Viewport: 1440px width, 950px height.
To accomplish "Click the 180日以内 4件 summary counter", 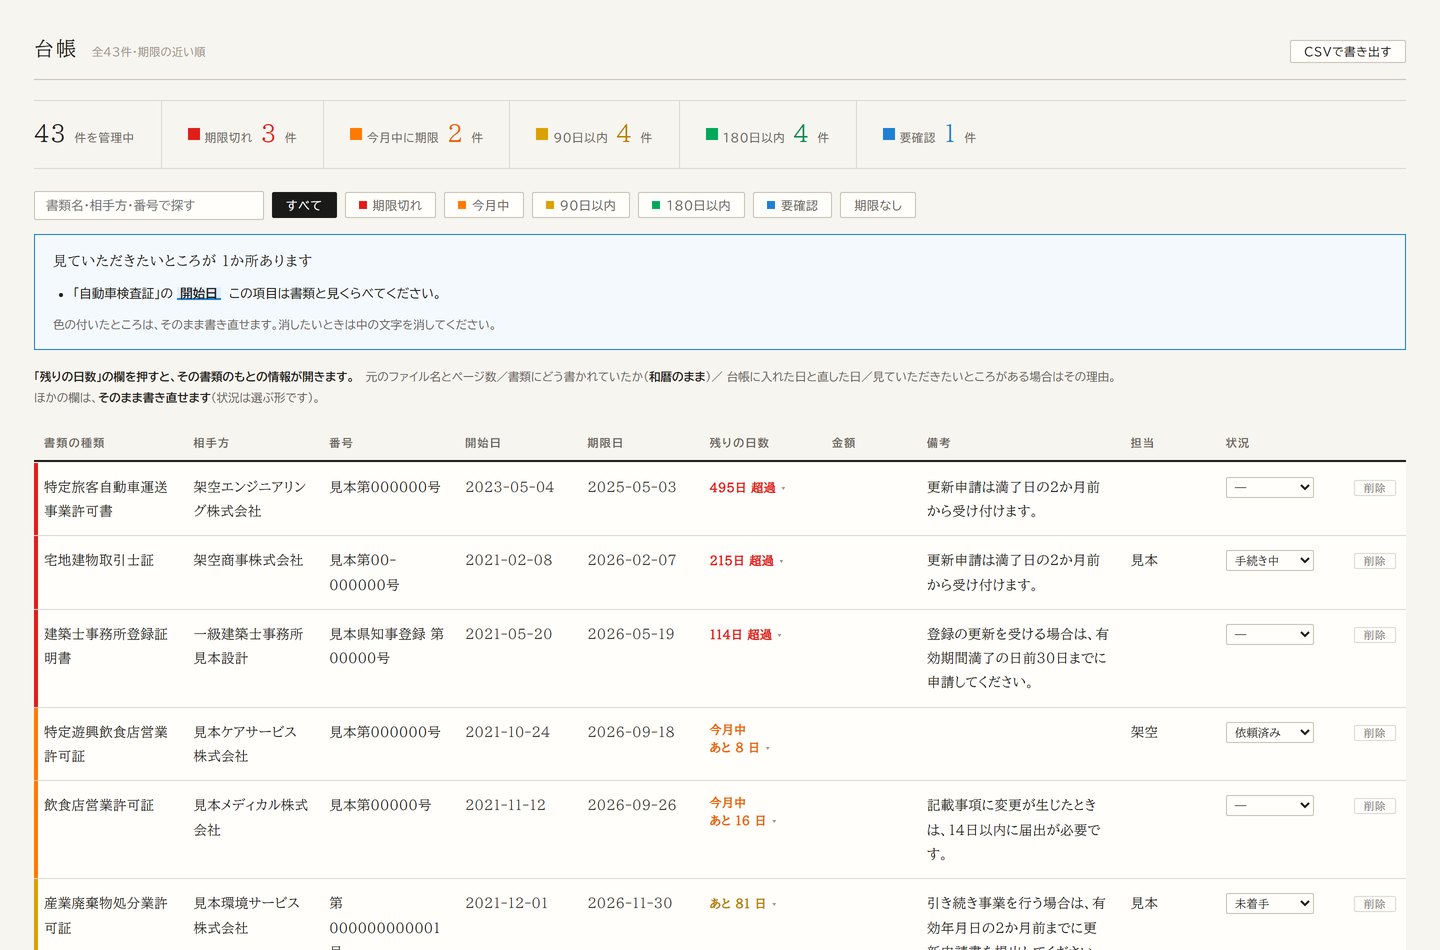I will pos(767,134).
